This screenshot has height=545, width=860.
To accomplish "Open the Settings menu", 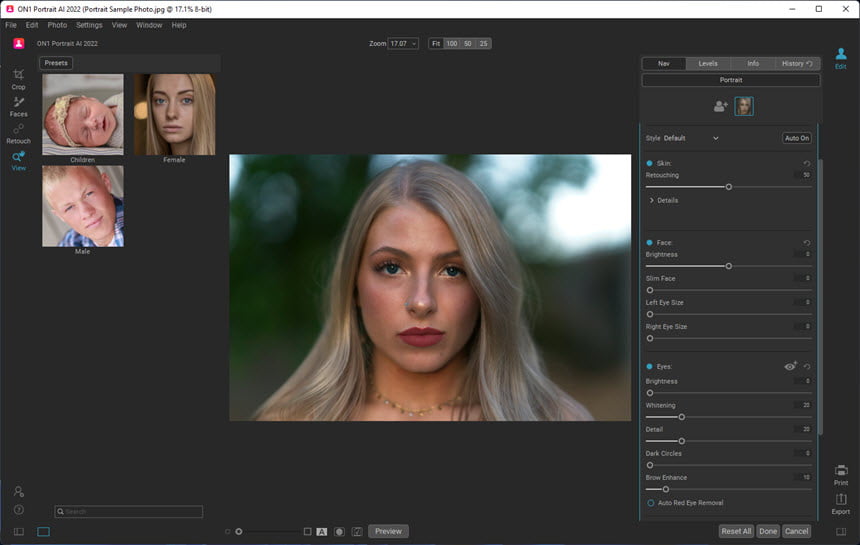I will coord(89,25).
